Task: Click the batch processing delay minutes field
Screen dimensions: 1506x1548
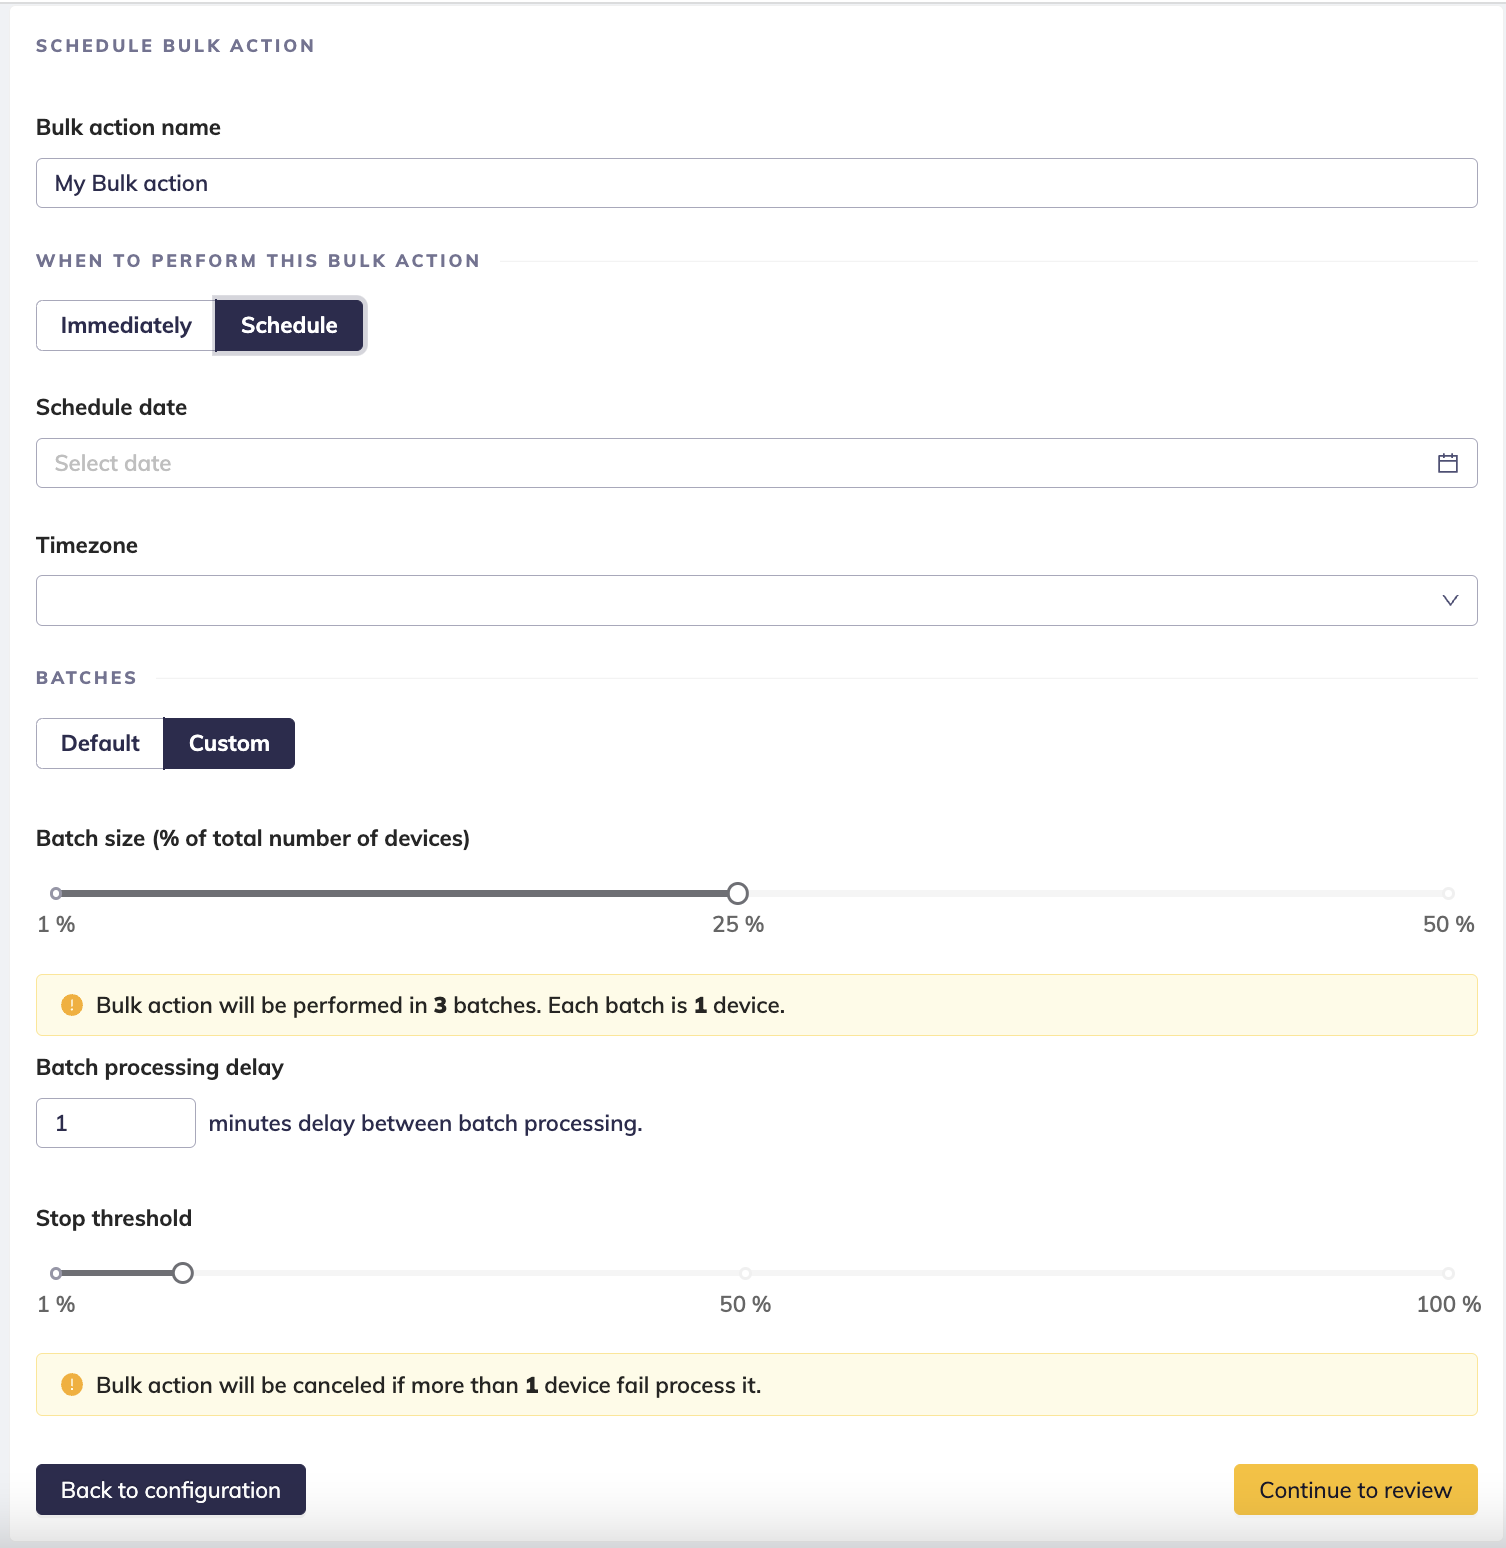Action: coord(116,1123)
